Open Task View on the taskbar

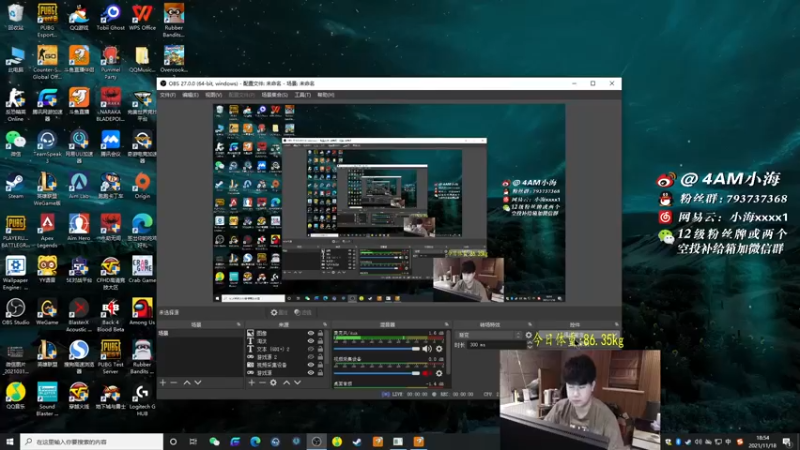coord(193,441)
